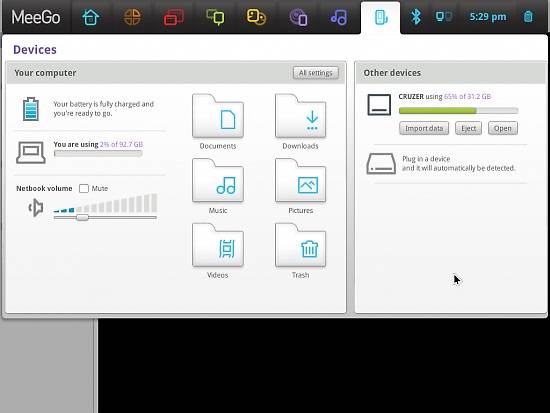Click the '65% of 31.2 GB' text
This screenshot has width=550, height=413.
tap(468, 96)
